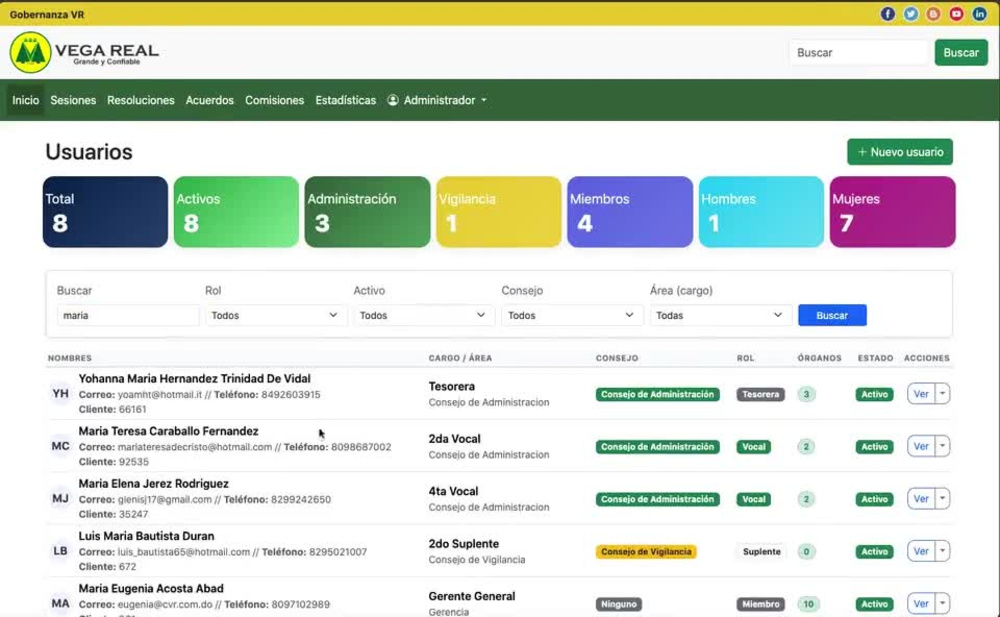Click the órganos count 10 badge
Screen dimensions: 1000x617
[808, 604]
